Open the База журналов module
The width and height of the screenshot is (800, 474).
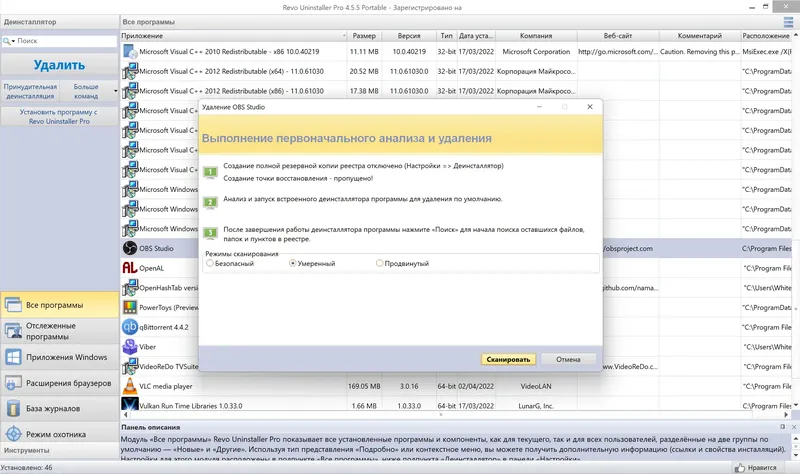[x=60, y=408]
